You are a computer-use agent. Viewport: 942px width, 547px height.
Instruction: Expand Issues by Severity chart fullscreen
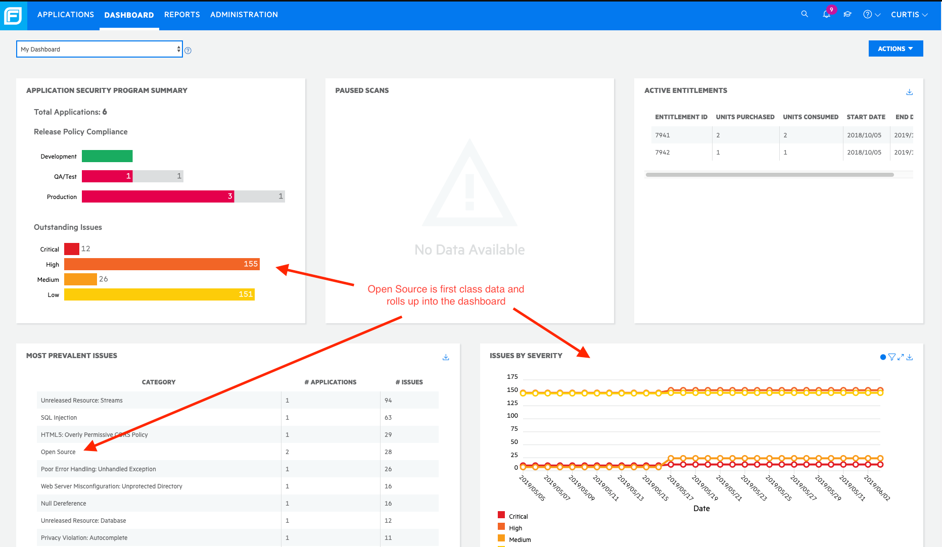pos(901,357)
